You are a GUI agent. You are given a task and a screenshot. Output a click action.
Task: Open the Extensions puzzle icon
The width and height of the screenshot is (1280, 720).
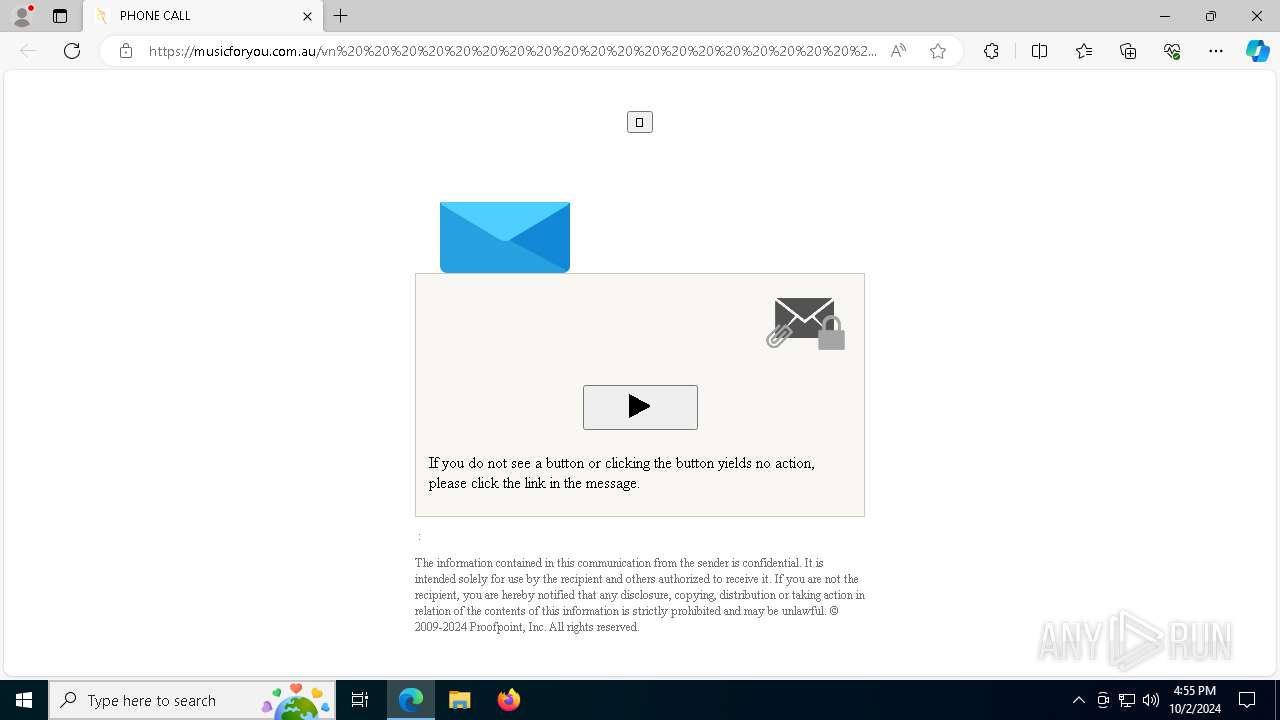pos(991,51)
